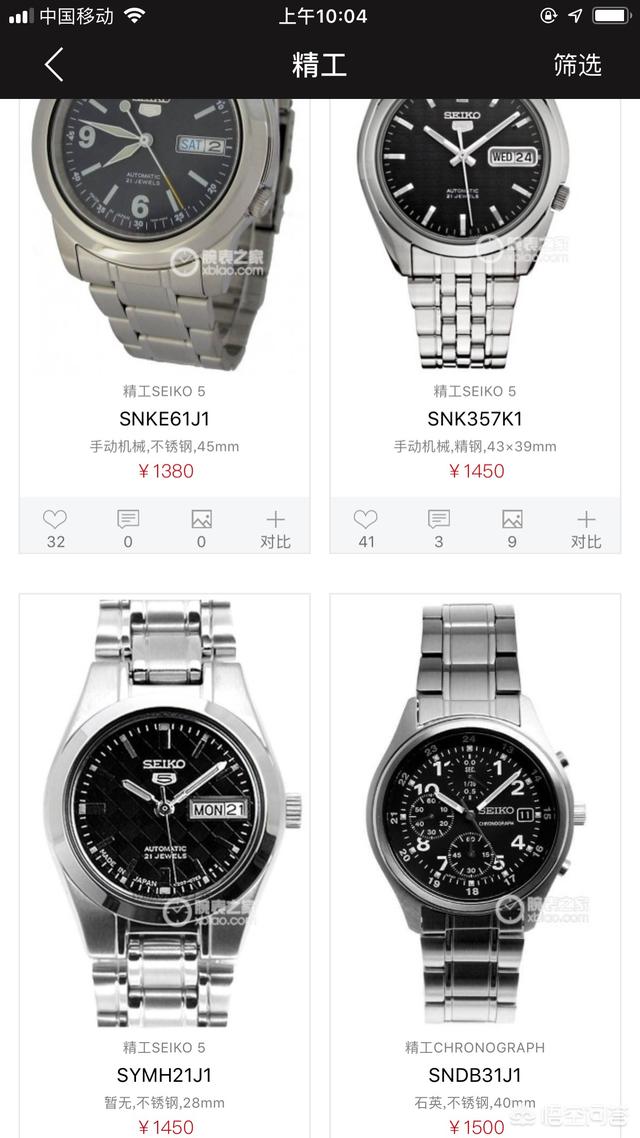Select the SNKE61J1 model name
Image resolution: width=640 pixels, height=1138 pixels.
coord(164,419)
